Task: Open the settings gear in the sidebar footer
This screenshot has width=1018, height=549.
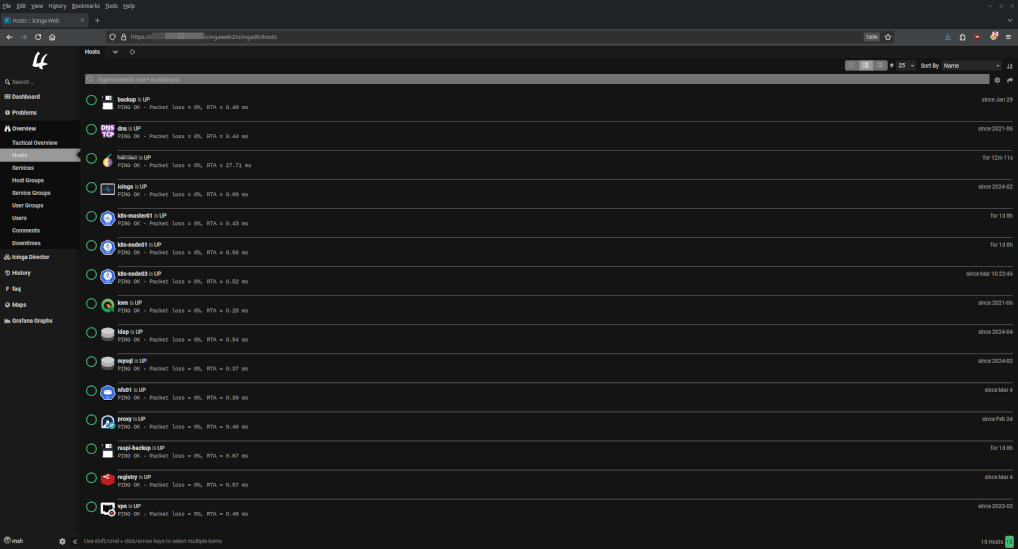Action: 62,541
